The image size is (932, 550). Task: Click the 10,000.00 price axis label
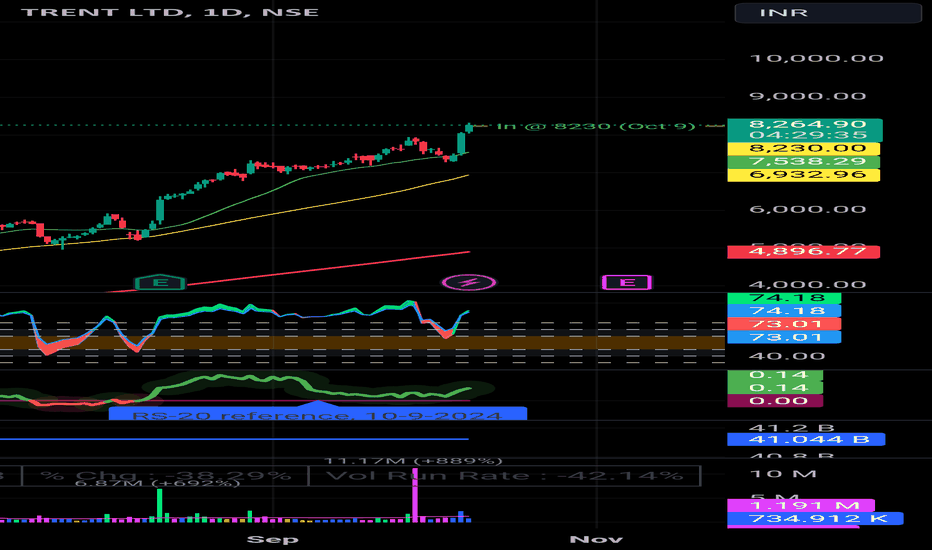817,58
